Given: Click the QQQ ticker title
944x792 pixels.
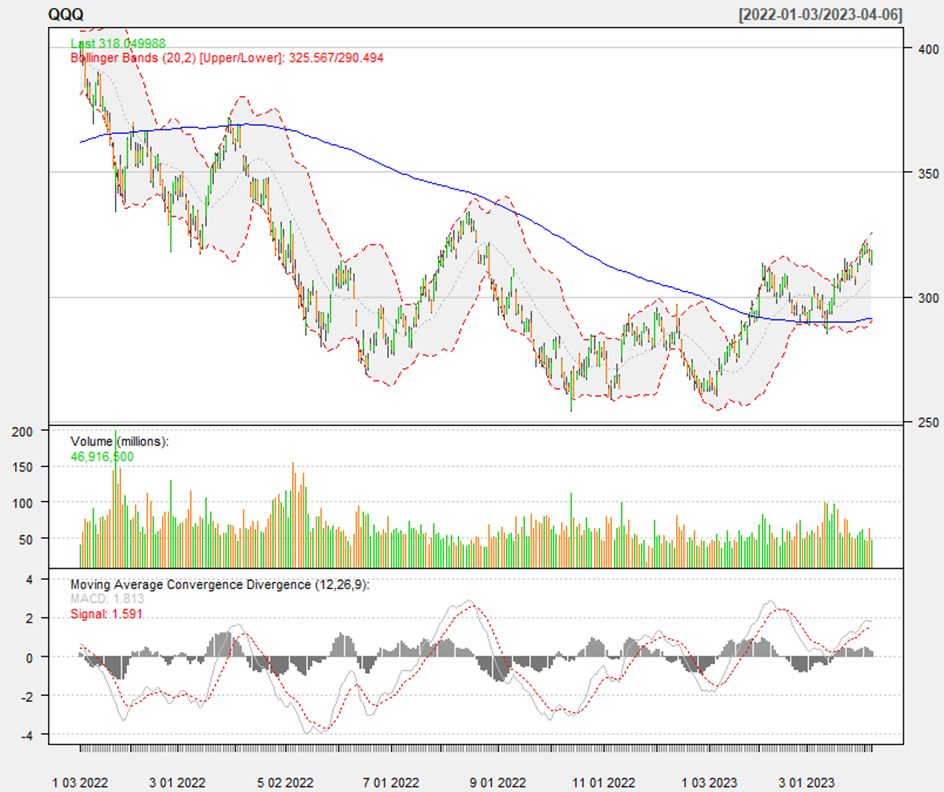Looking at the screenshot, I should [66, 14].
